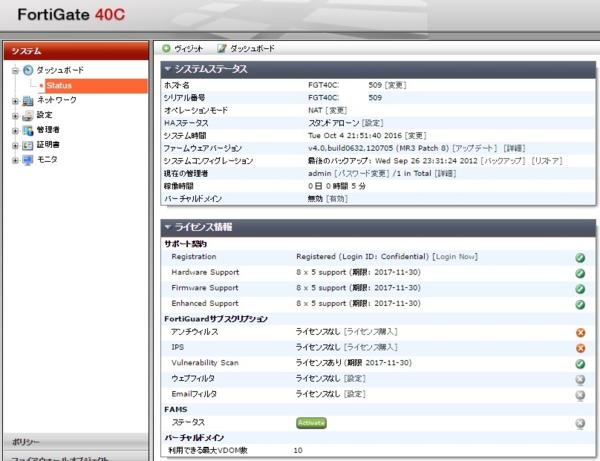Click the orange X icon for IPS
The image size is (600, 461).
(580, 348)
